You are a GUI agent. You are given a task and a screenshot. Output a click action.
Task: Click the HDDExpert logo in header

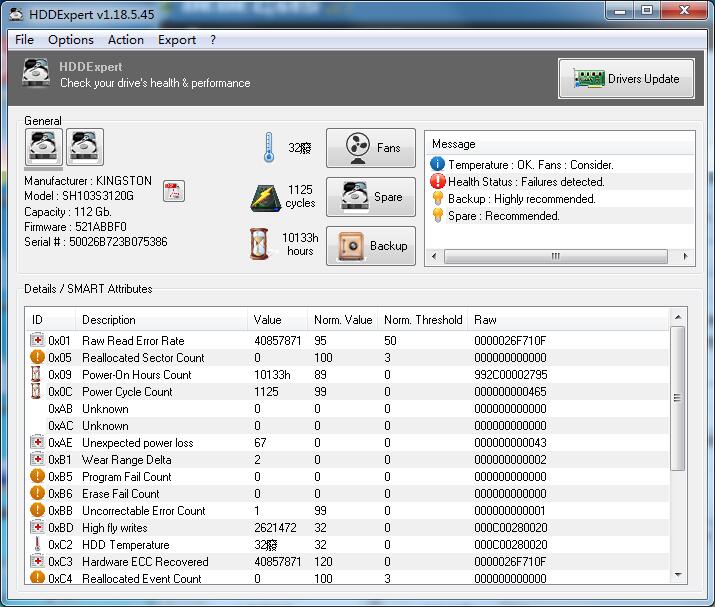pyautogui.click(x=36, y=75)
